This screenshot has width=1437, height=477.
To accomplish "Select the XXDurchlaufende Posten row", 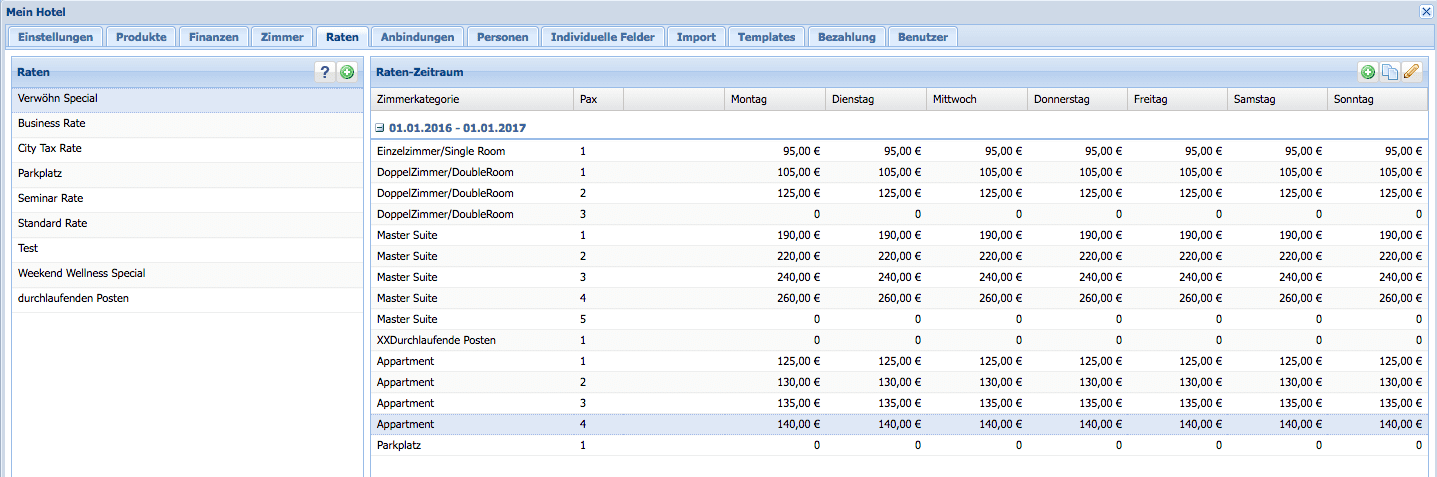I will [436, 341].
